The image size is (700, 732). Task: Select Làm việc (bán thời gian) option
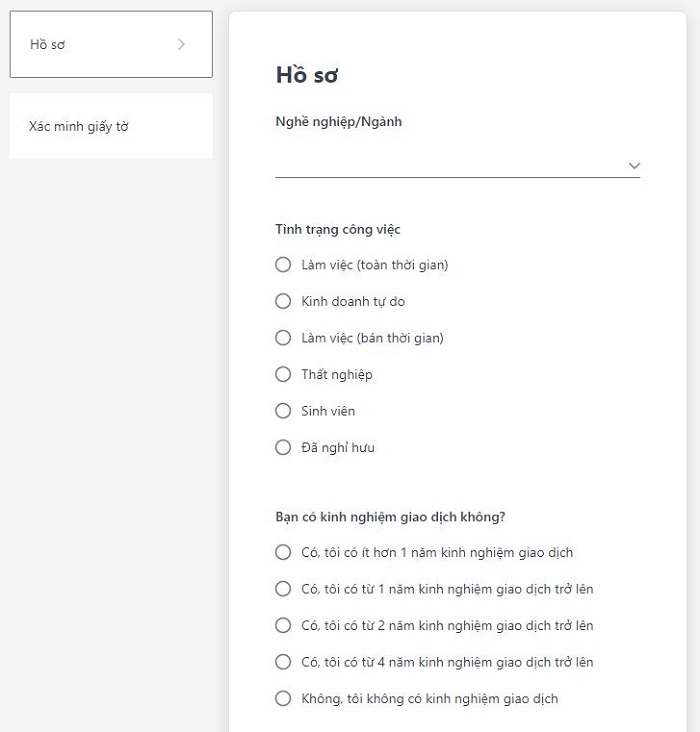pos(283,338)
